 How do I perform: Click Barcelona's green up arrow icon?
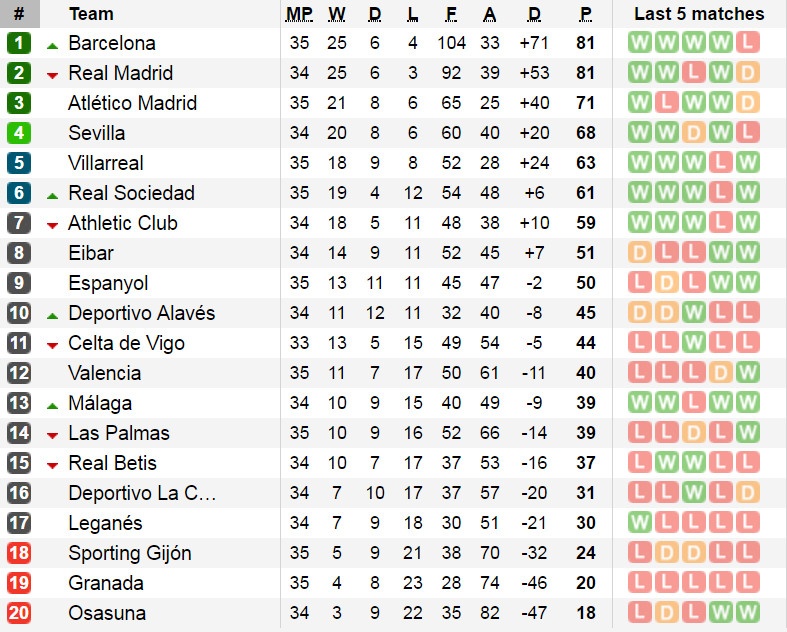pos(52,44)
